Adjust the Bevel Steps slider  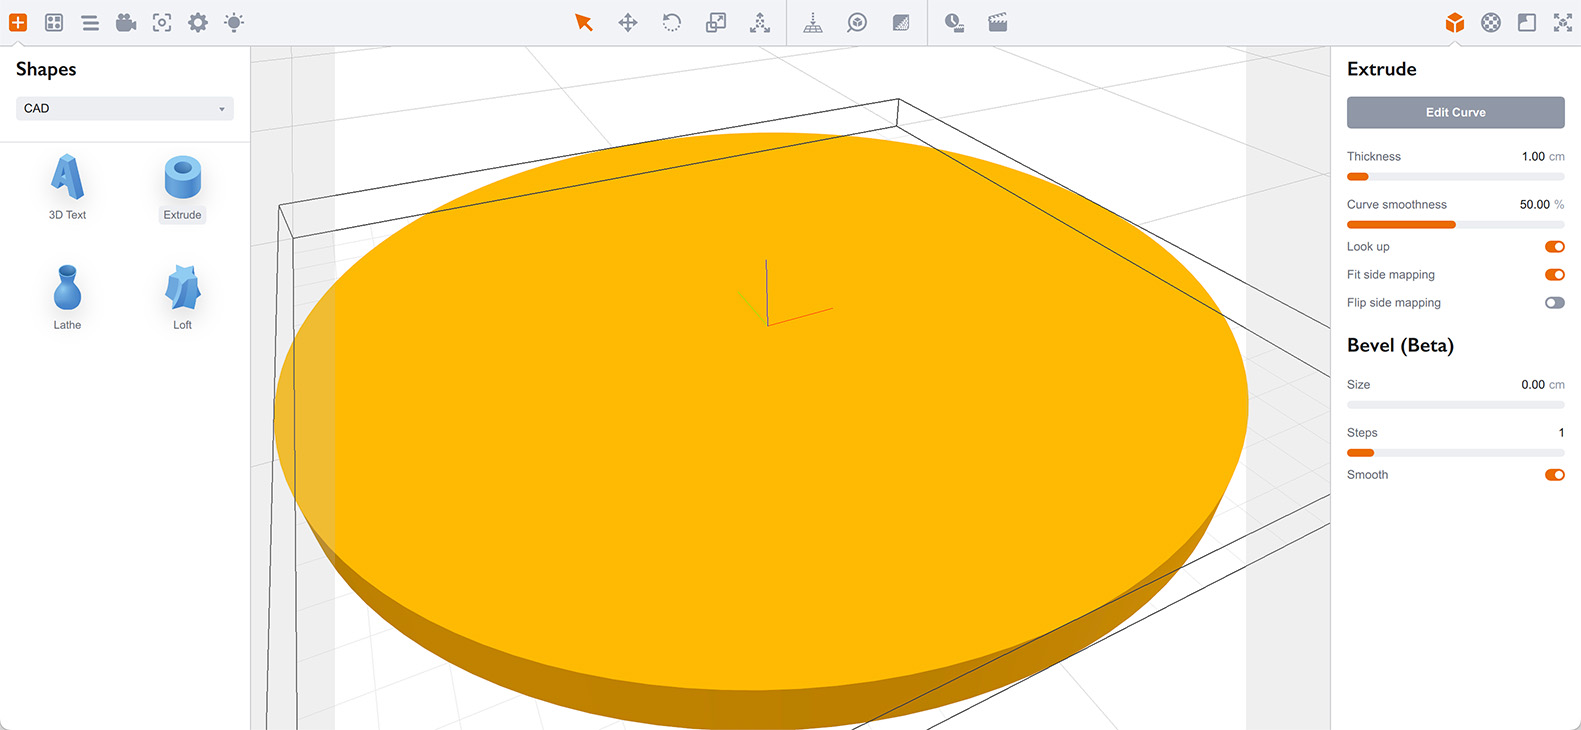click(x=1455, y=453)
